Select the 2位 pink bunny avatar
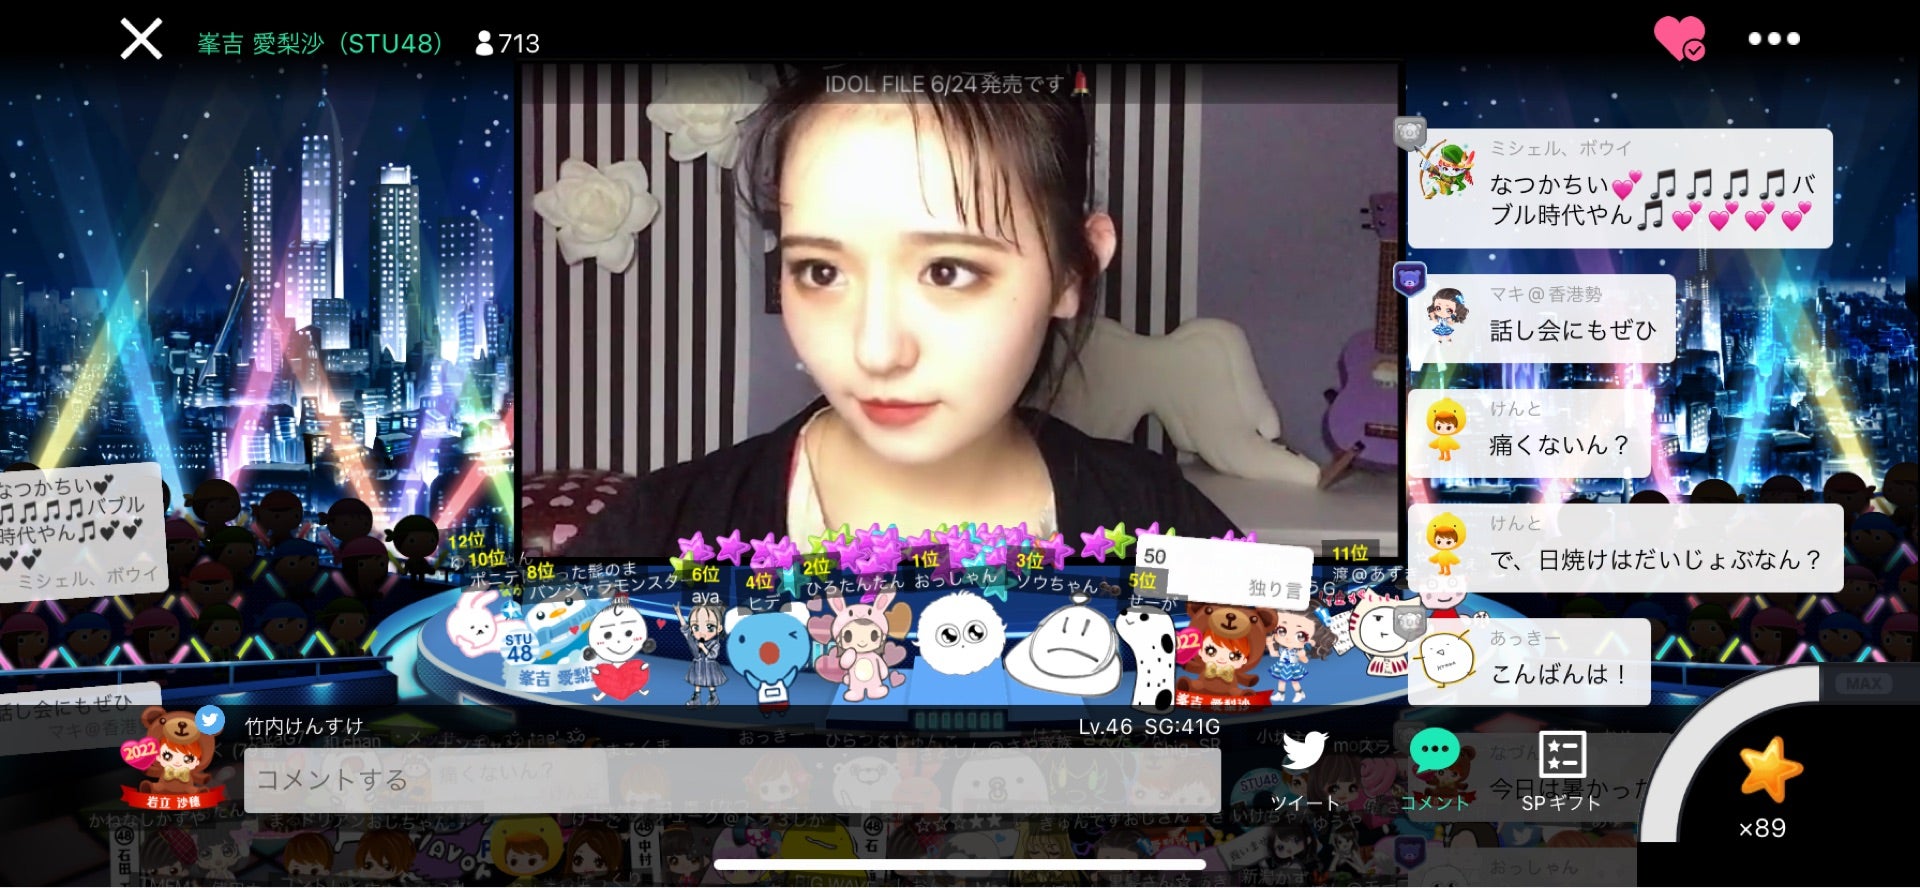The height and width of the screenshot is (888, 1920). coord(860,645)
